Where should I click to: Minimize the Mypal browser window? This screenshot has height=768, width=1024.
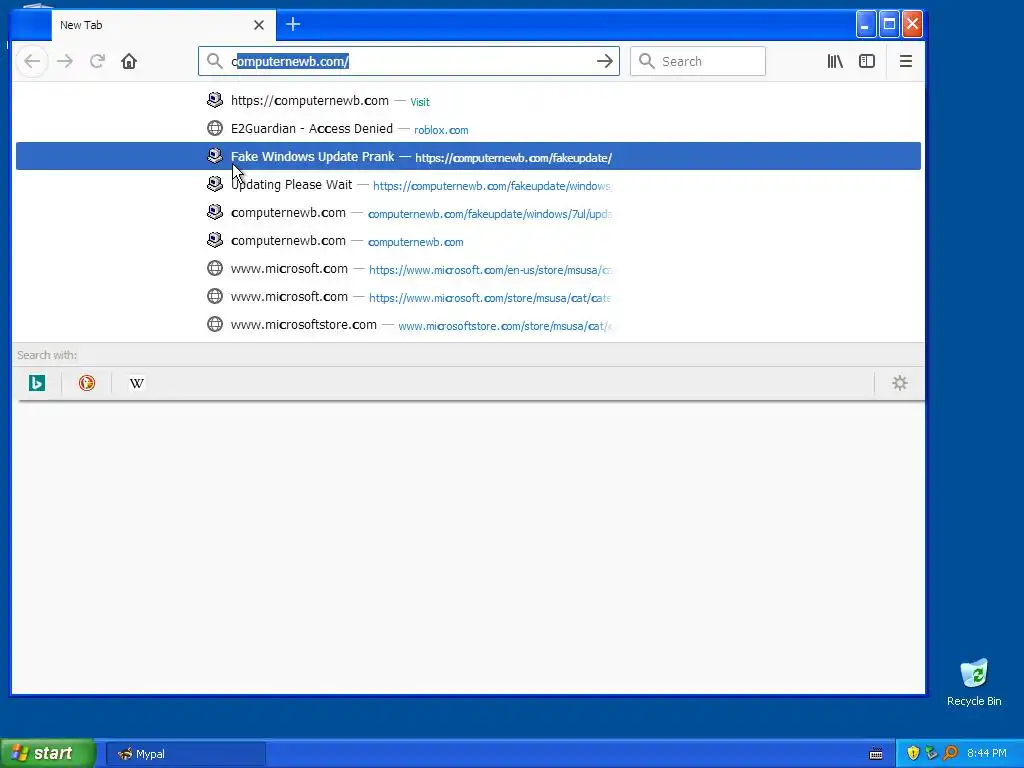pyautogui.click(x=865, y=25)
